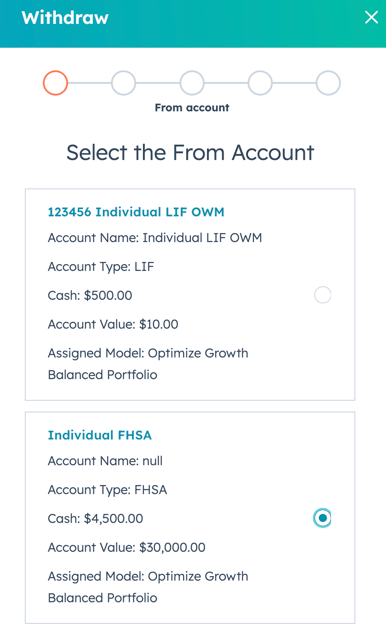Select the Individual LIF OWM radio button
This screenshot has height=632, width=386.
322,295
